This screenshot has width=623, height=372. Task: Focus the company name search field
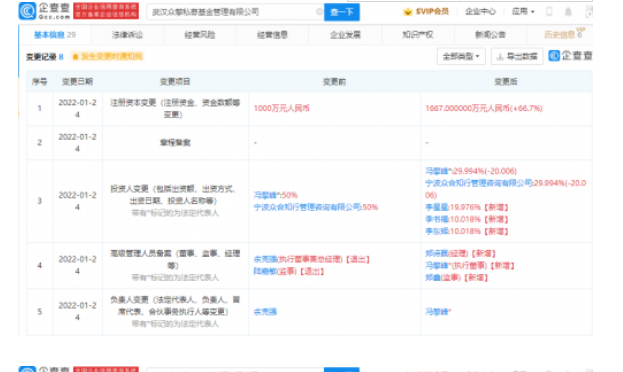[x=235, y=12]
